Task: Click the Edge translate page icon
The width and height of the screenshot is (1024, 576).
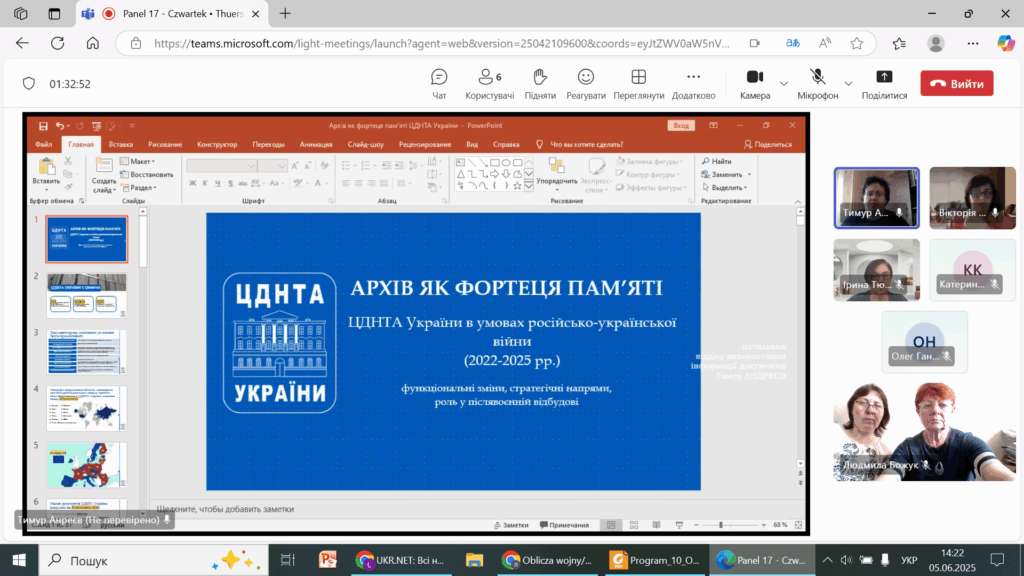Action: pos(792,43)
